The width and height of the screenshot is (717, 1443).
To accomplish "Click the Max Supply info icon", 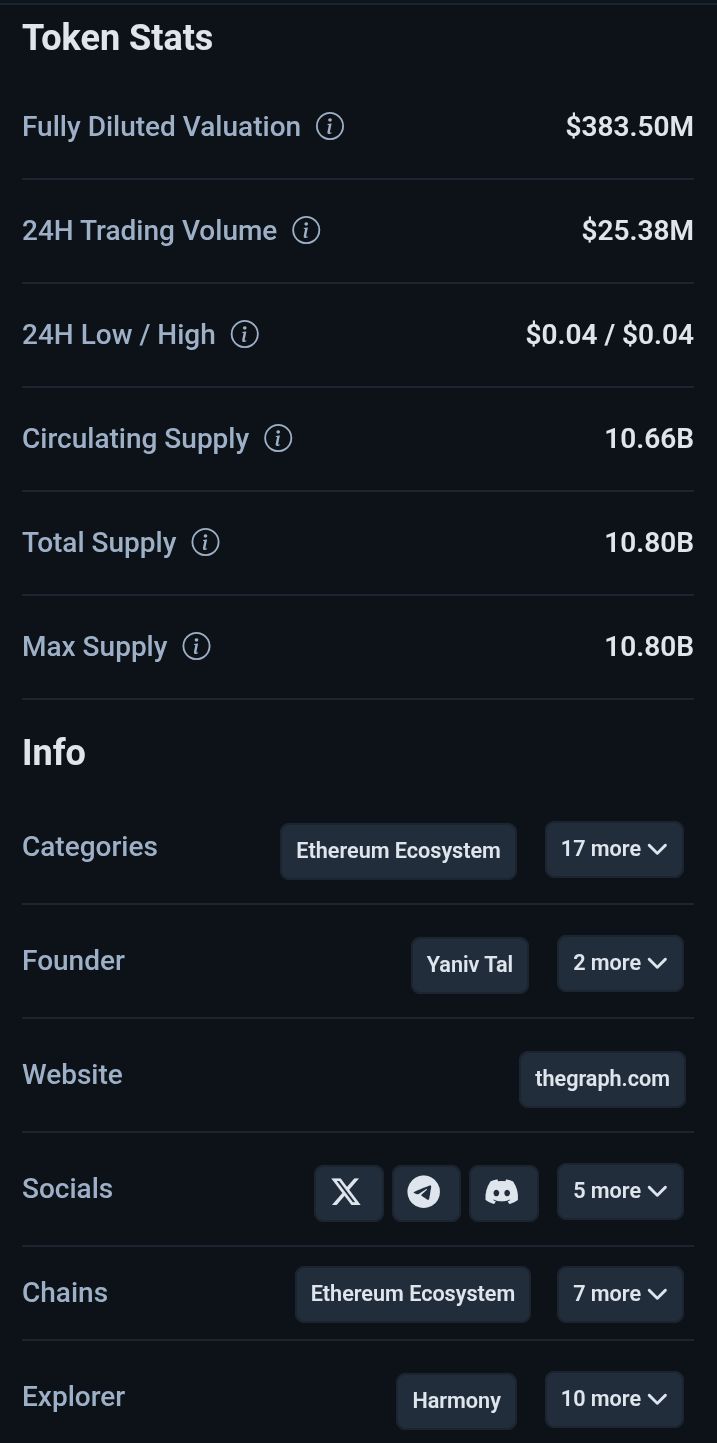I will [197, 647].
